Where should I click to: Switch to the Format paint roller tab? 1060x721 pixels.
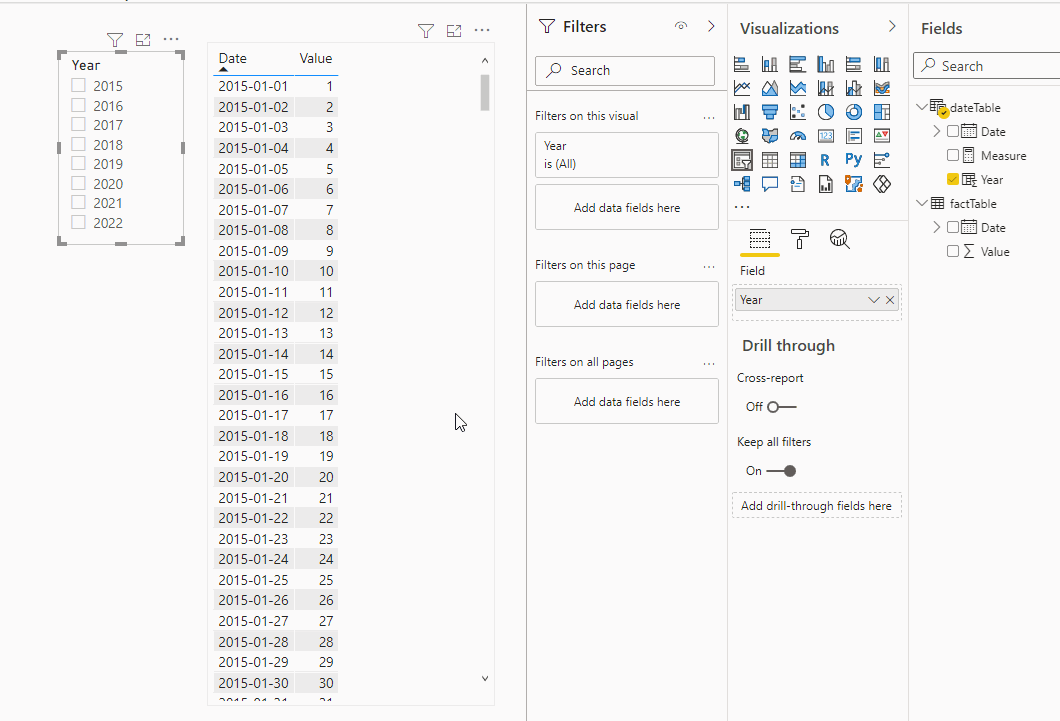(800, 239)
